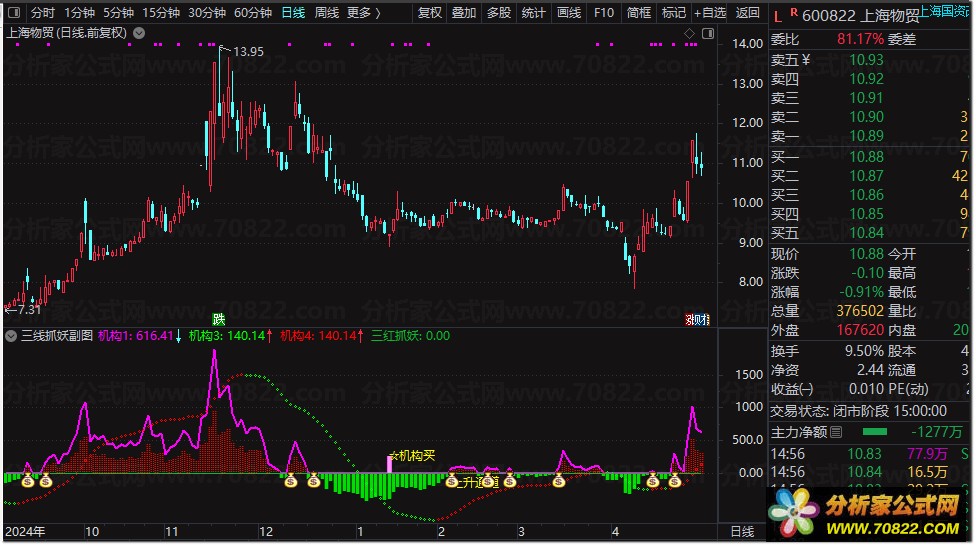Image resolution: width=976 pixels, height=545 pixels.
Task: Toggle the 简框 simple frame
Action: pos(639,12)
